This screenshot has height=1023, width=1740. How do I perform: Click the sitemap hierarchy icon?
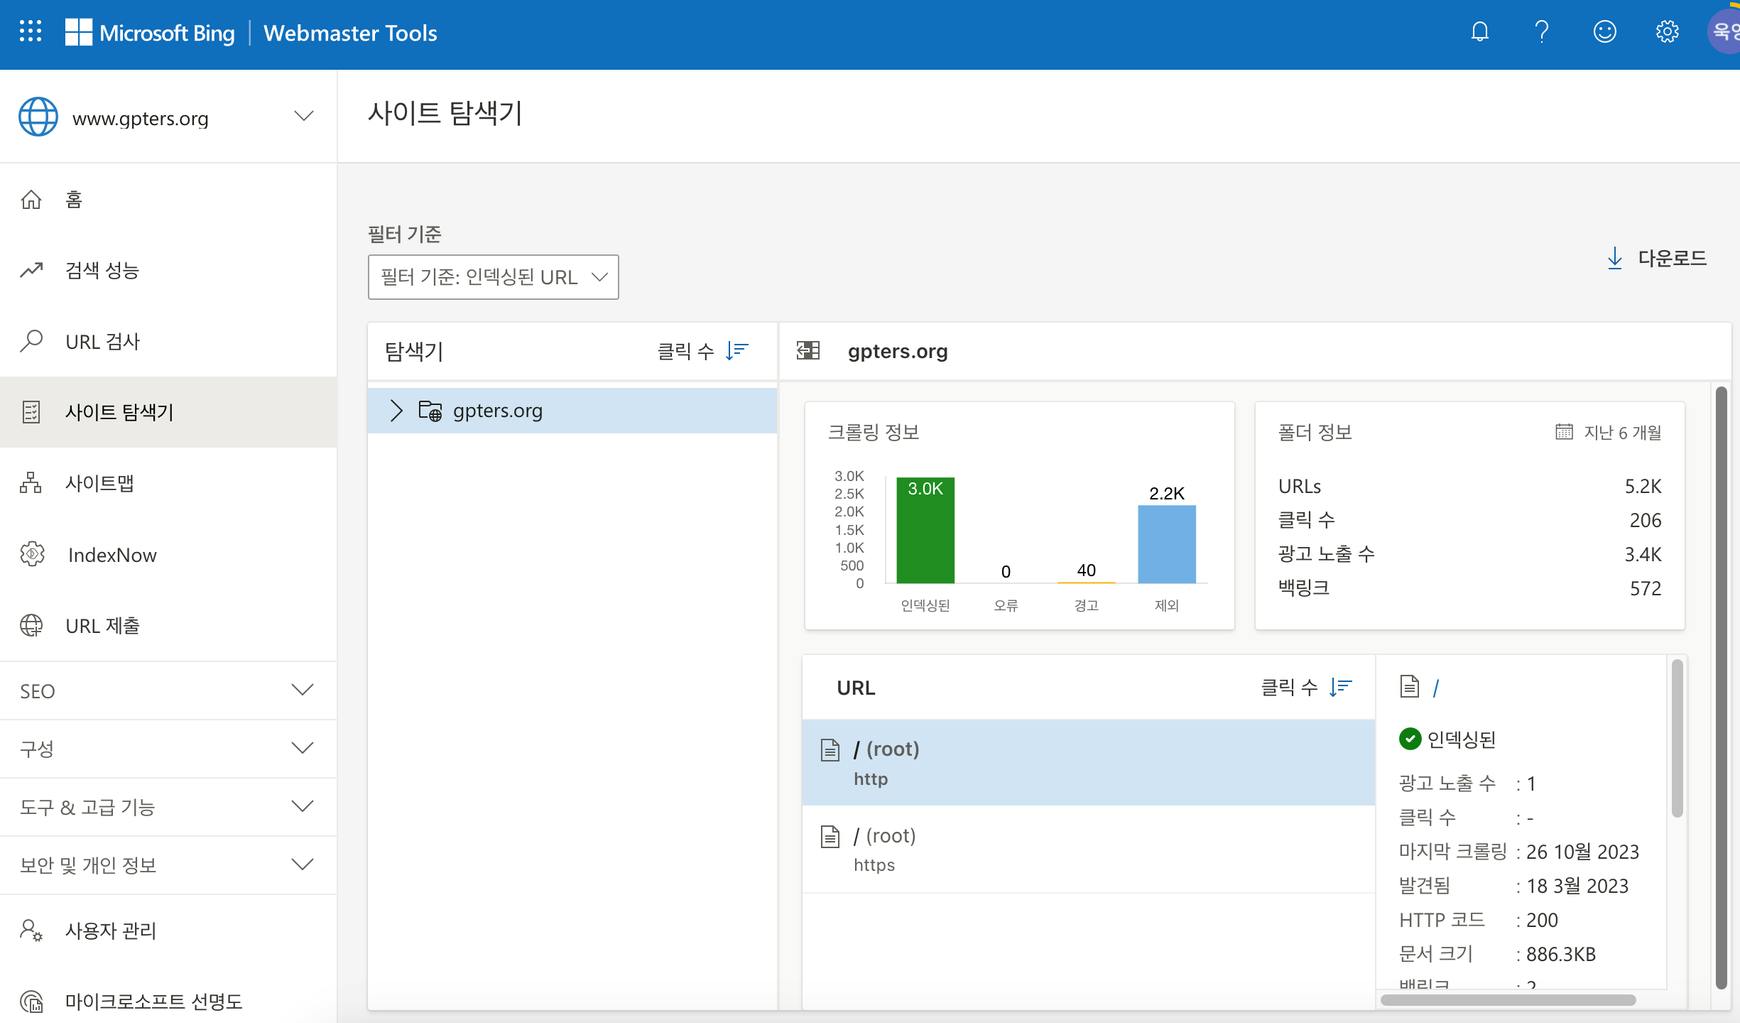coord(31,483)
